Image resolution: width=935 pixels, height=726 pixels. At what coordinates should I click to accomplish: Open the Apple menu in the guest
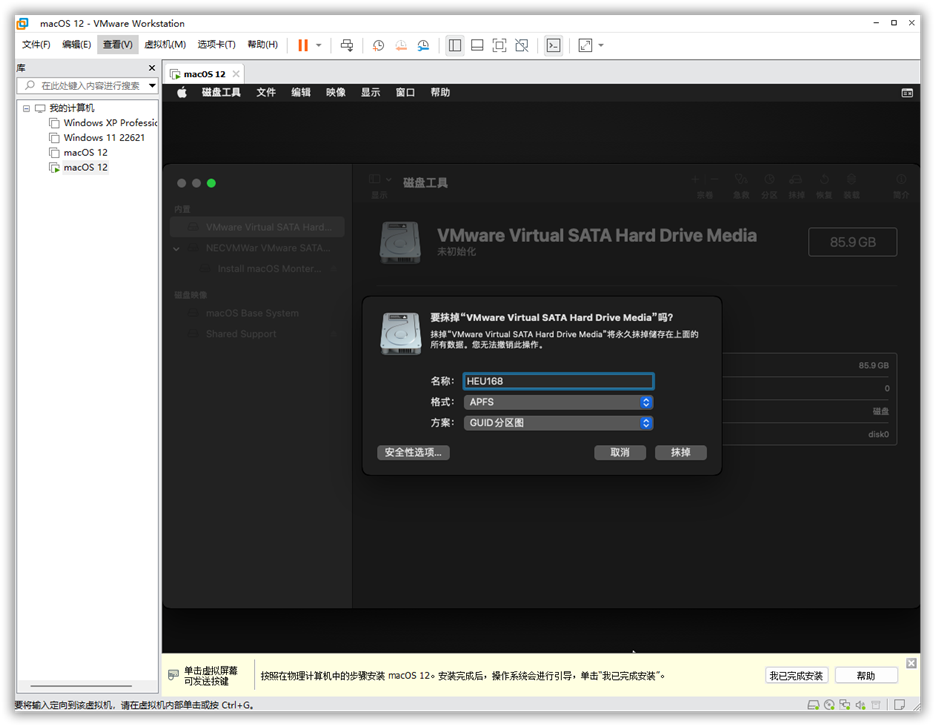pyautogui.click(x=182, y=92)
